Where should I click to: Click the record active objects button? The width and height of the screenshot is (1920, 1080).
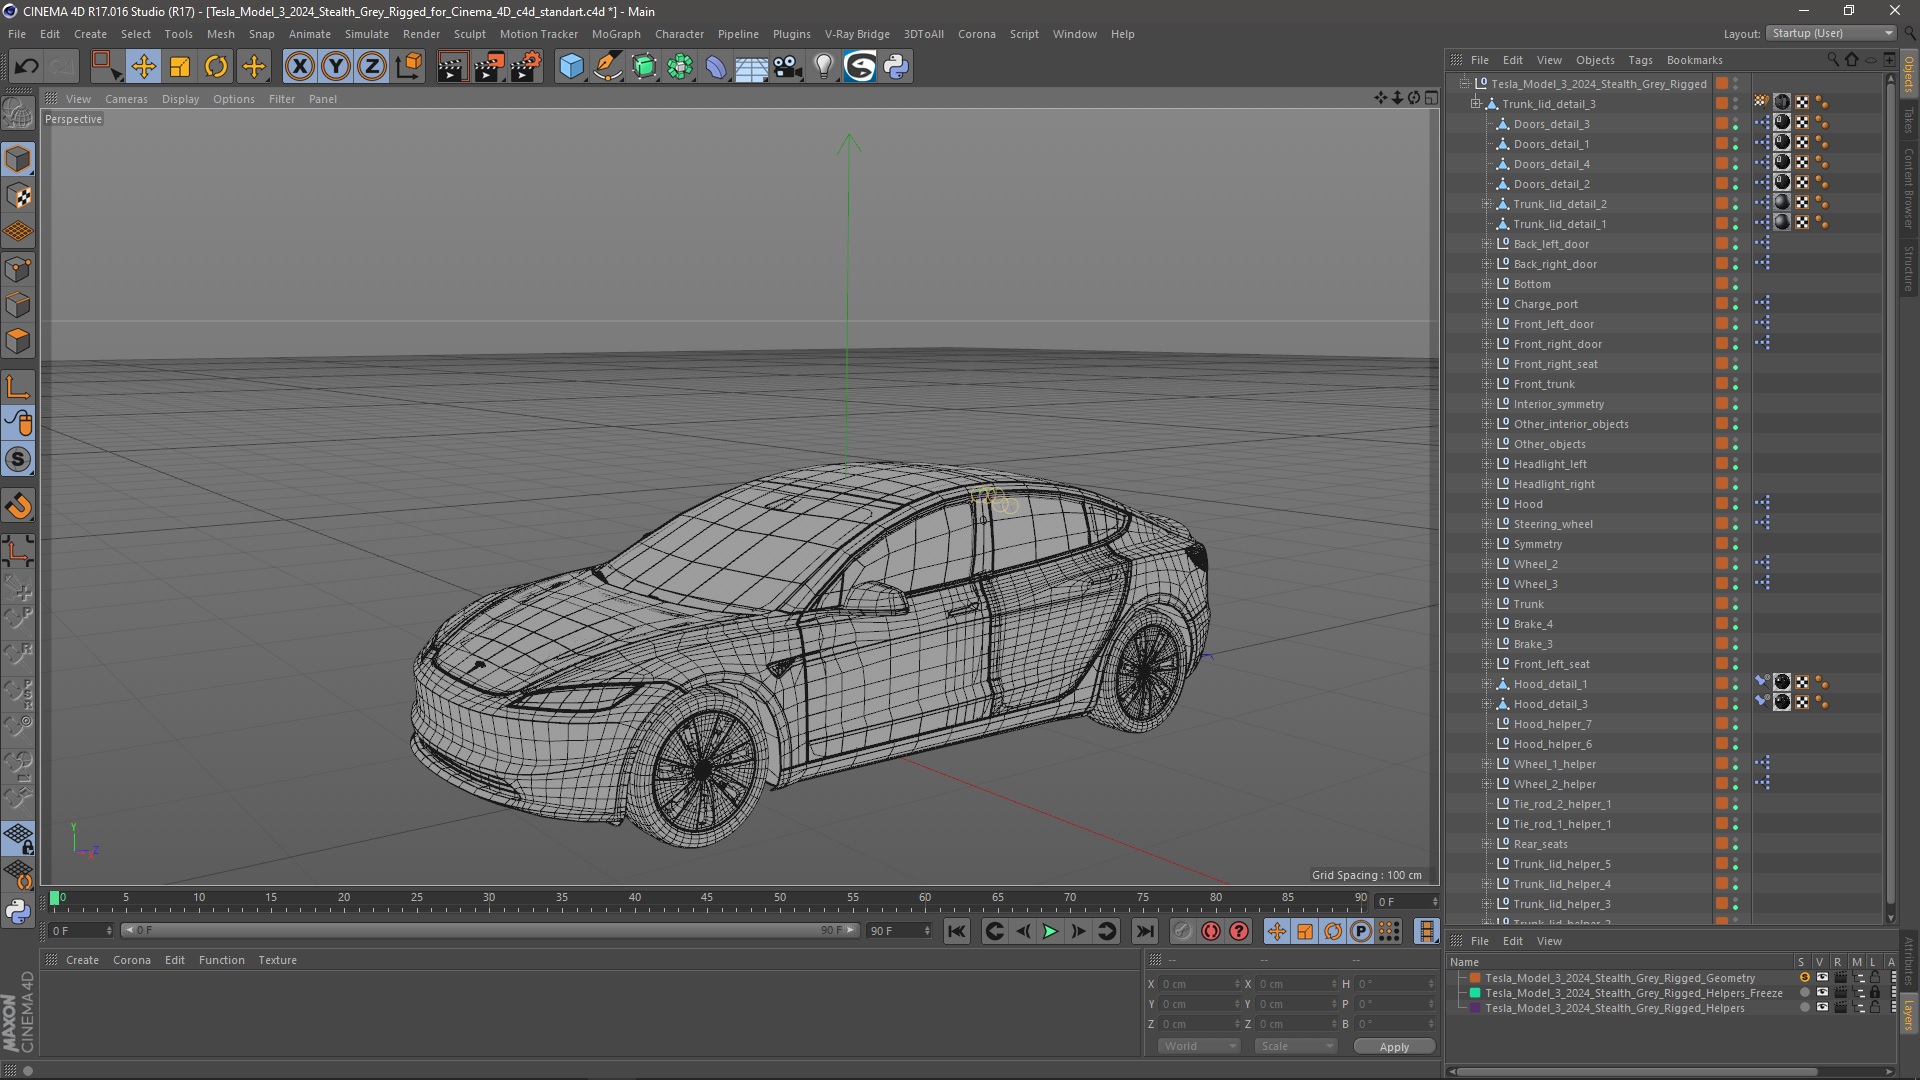pos(1182,931)
